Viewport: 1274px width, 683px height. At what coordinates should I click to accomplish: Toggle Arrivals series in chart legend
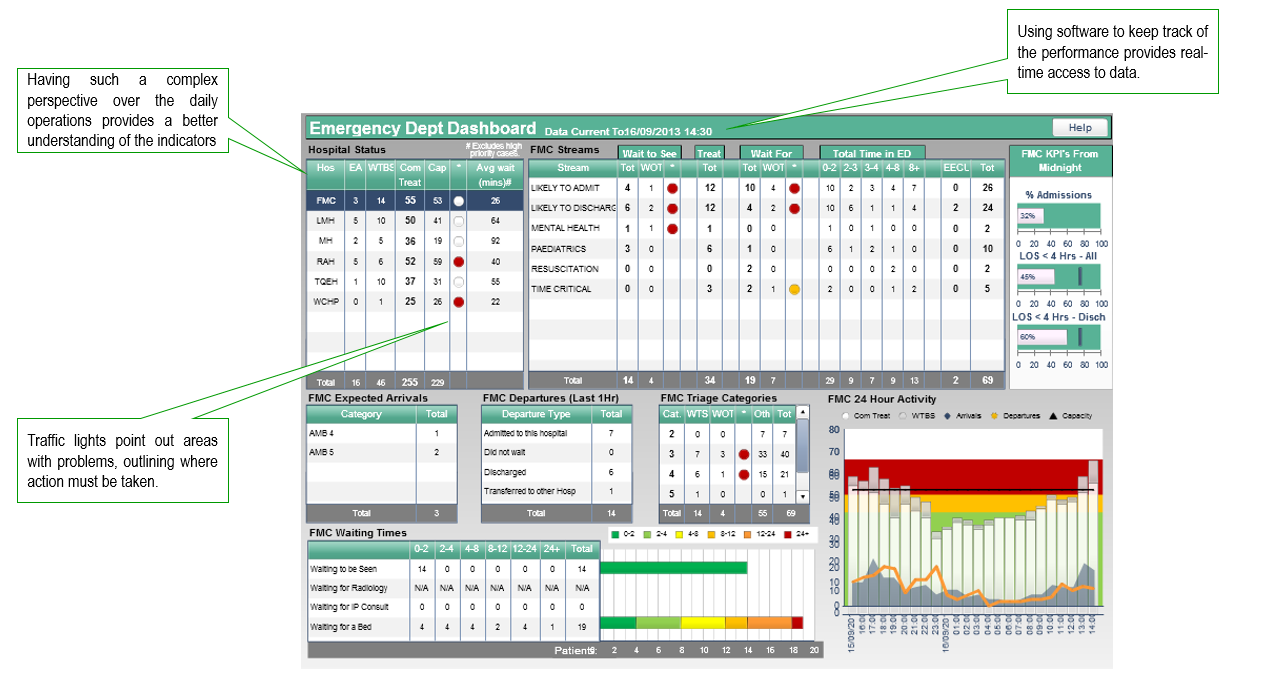tap(947, 416)
